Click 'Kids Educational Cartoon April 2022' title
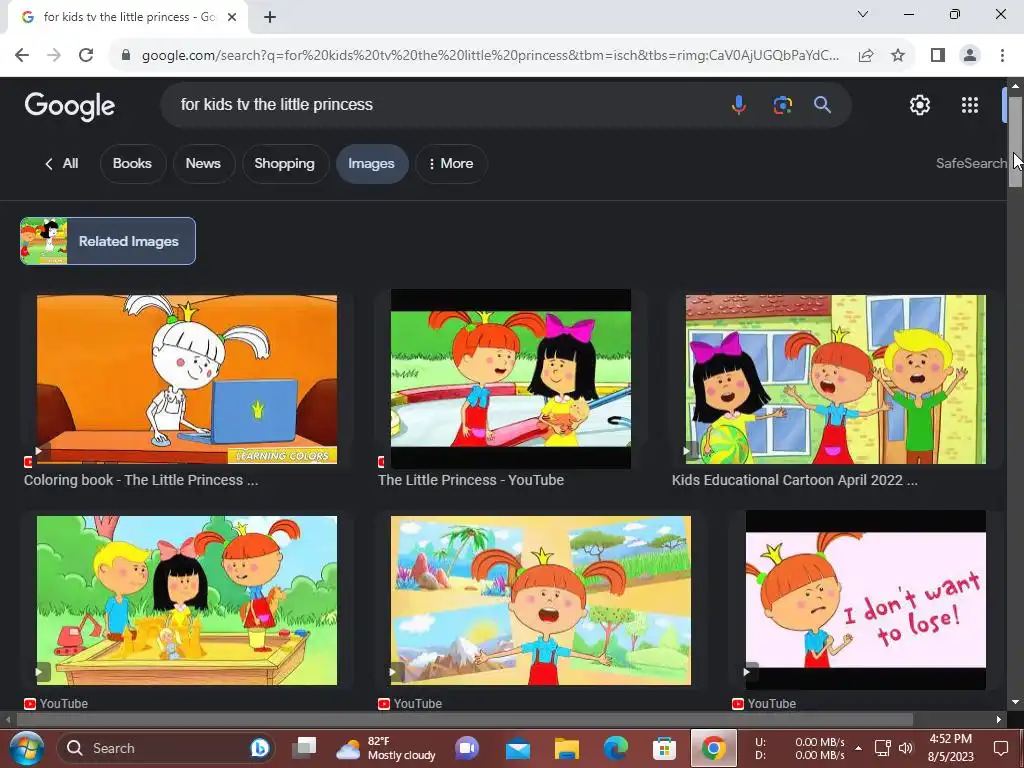The image size is (1024, 768). point(795,480)
